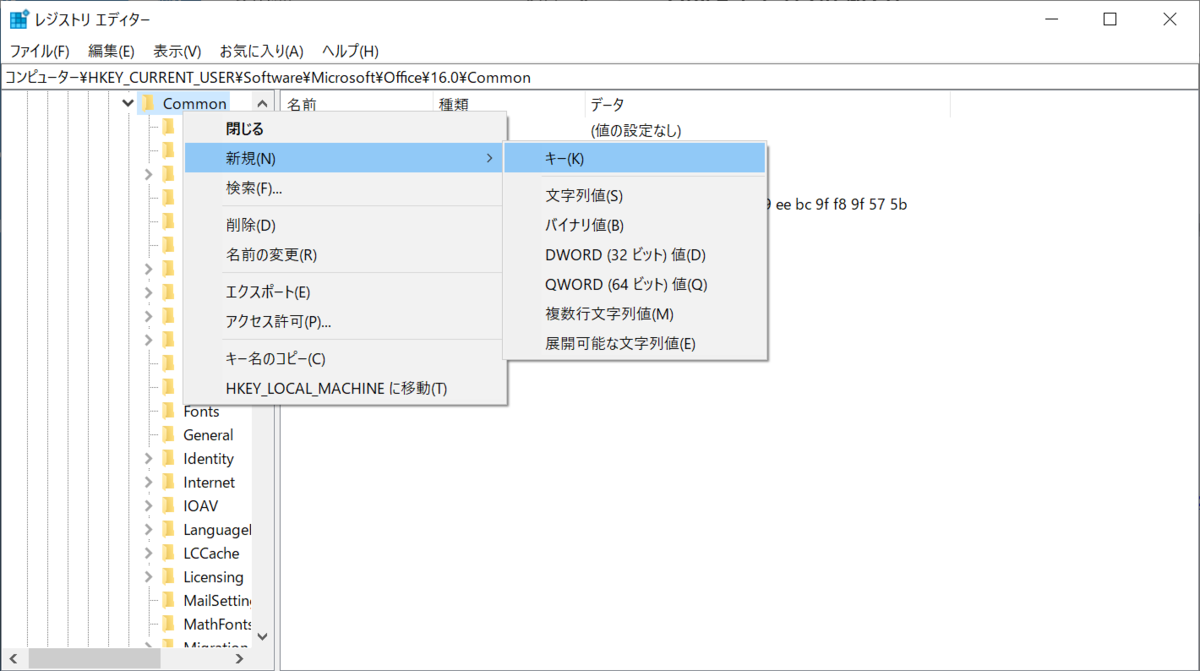Click the Common key folder icon
The image size is (1200, 671).
pos(148,103)
